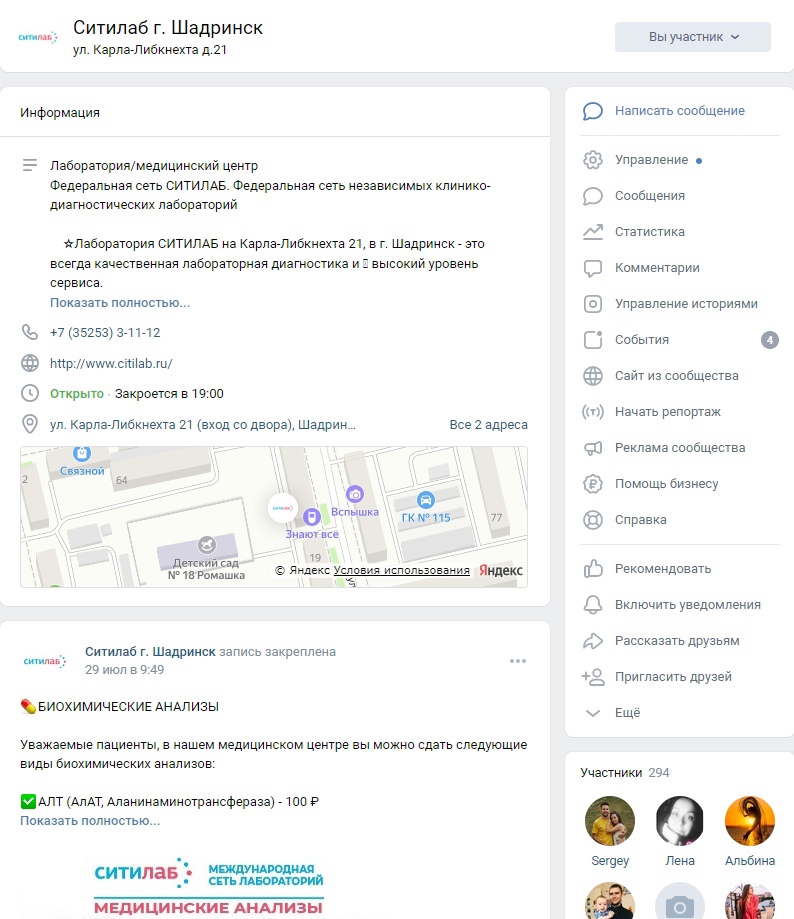Click the Справка lifebuoy icon
This screenshot has height=919, width=794.
[592, 520]
